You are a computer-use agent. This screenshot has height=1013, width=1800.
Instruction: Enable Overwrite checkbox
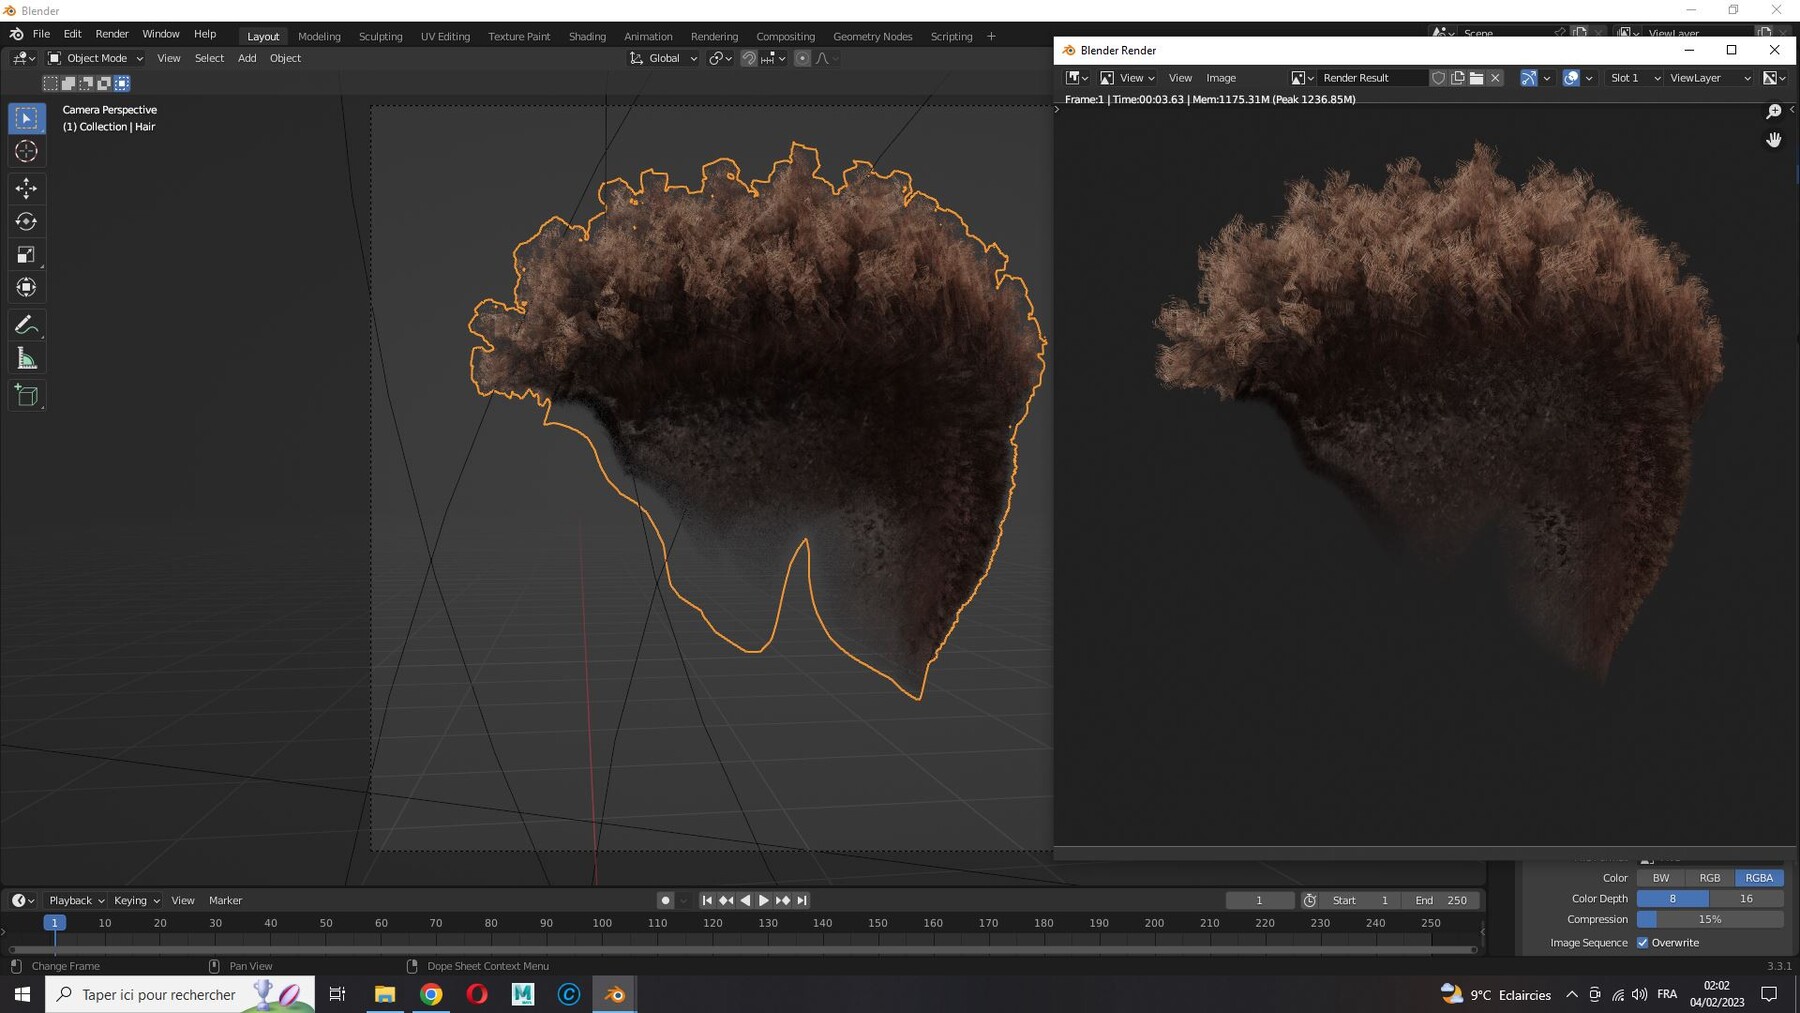coord(1642,943)
